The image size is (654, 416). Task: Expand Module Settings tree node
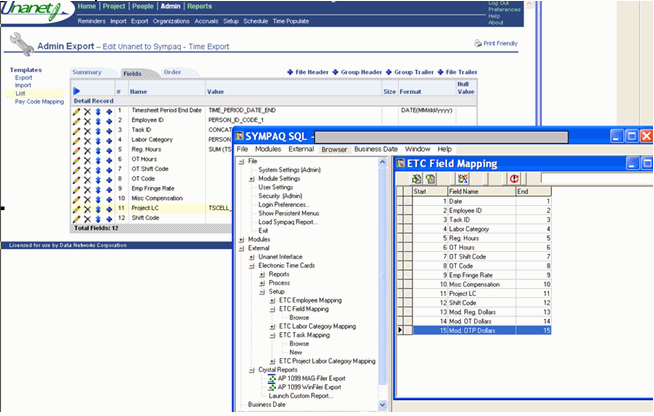pos(252,179)
